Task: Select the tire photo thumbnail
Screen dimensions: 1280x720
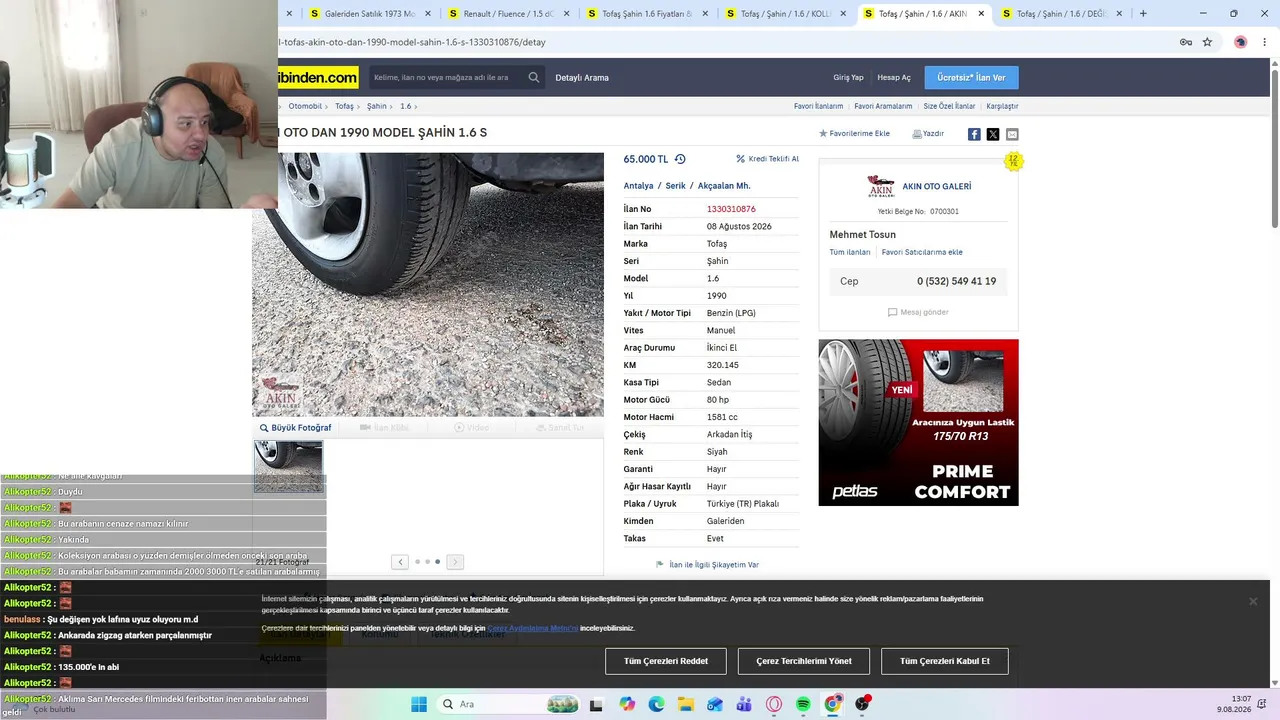Action: pos(288,466)
